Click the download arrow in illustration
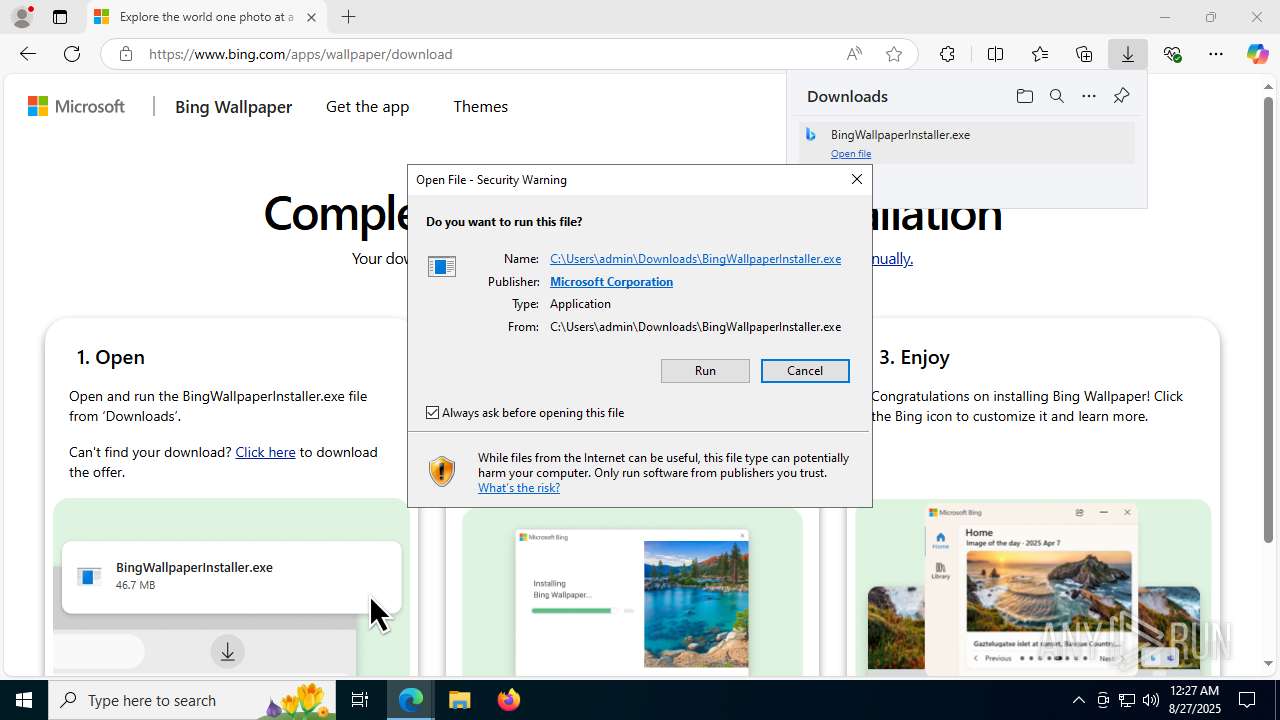1280x720 pixels. pos(228,652)
